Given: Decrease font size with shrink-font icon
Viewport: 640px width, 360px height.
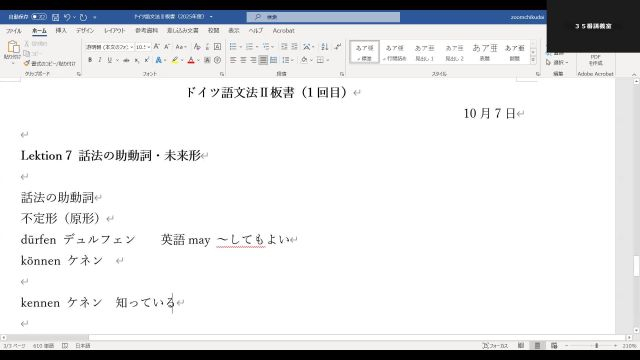Looking at the screenshot, I should point(167,47).
